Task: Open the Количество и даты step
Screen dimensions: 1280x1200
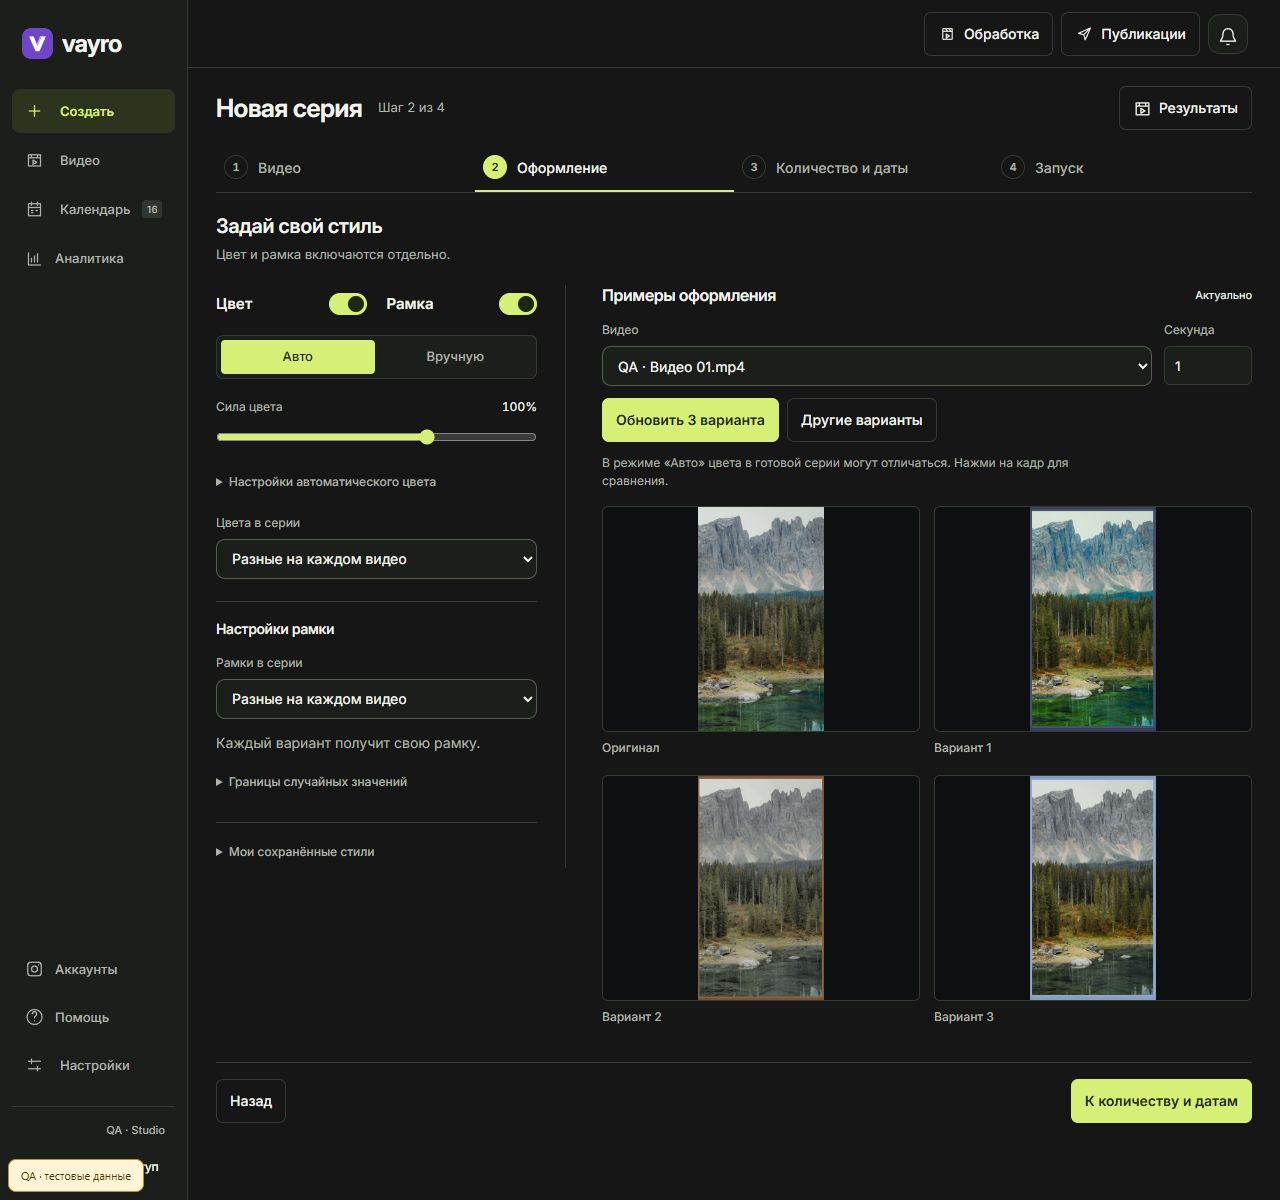Action: click(863, 168)
